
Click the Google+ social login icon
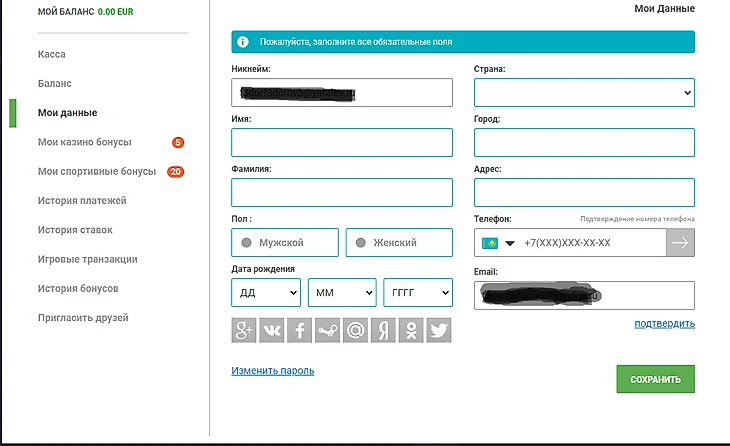click(x=244, y=331)
